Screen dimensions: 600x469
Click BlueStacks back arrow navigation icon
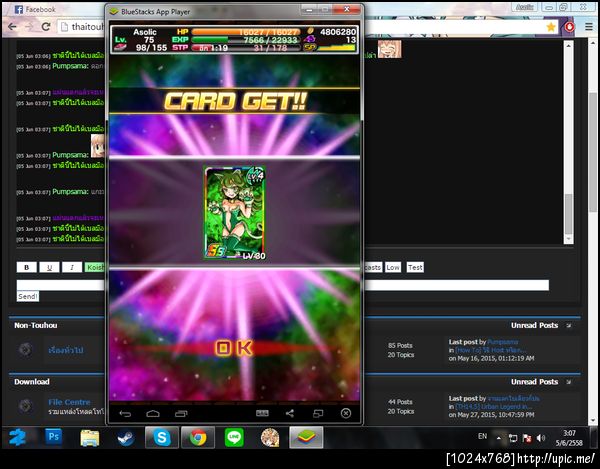coord(125,414)
